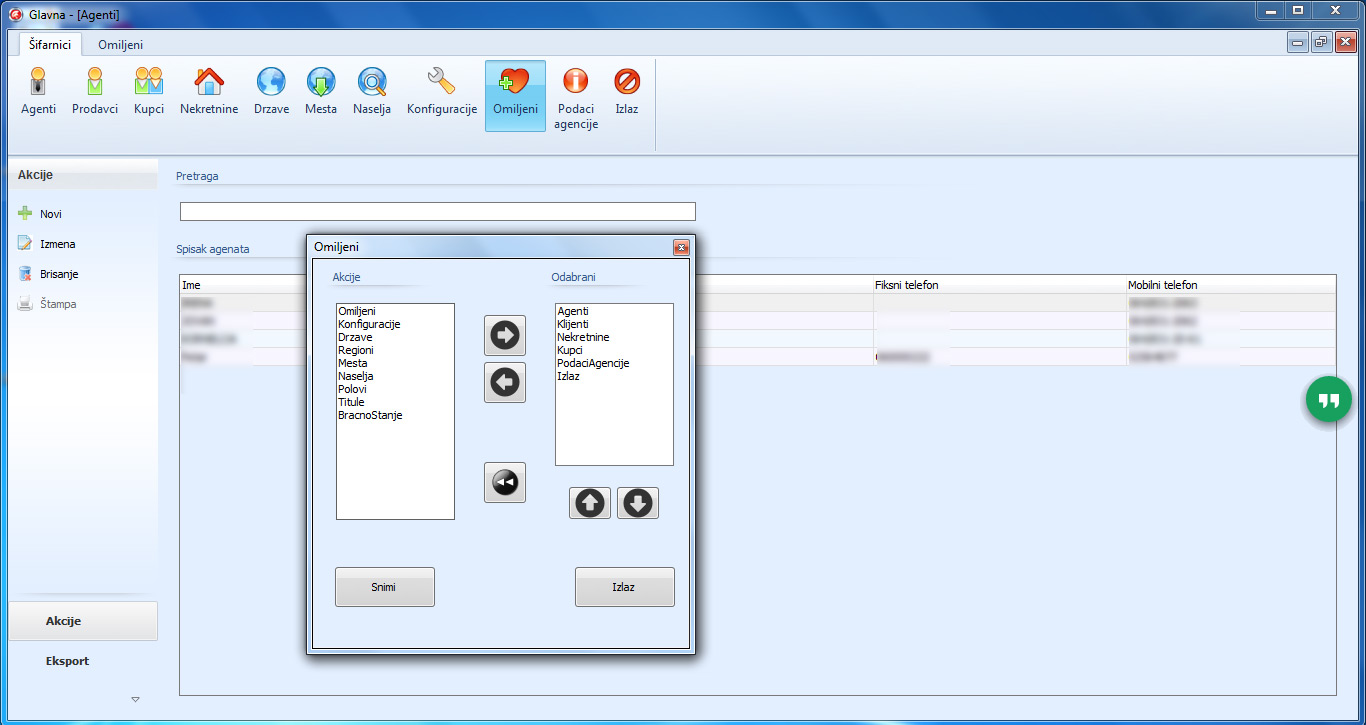The height and width of the screenshot is (725, 1366).
Task: Select Regioni in Akcije list
Action: pos(356,351)
